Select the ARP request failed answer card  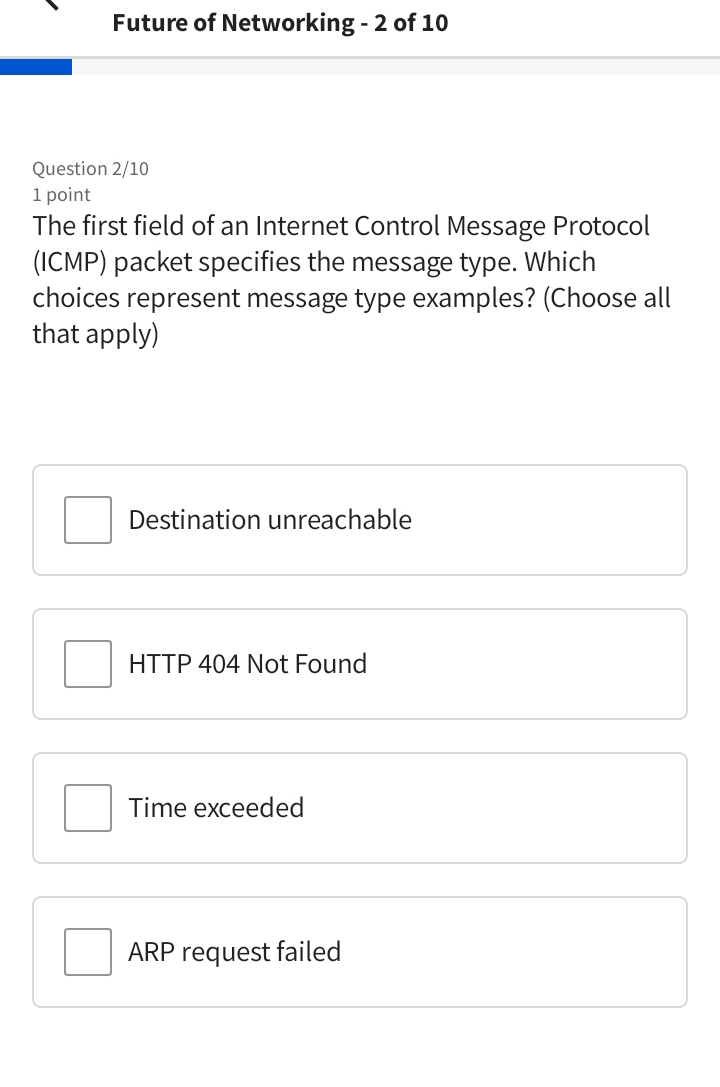tap(360, 951)
